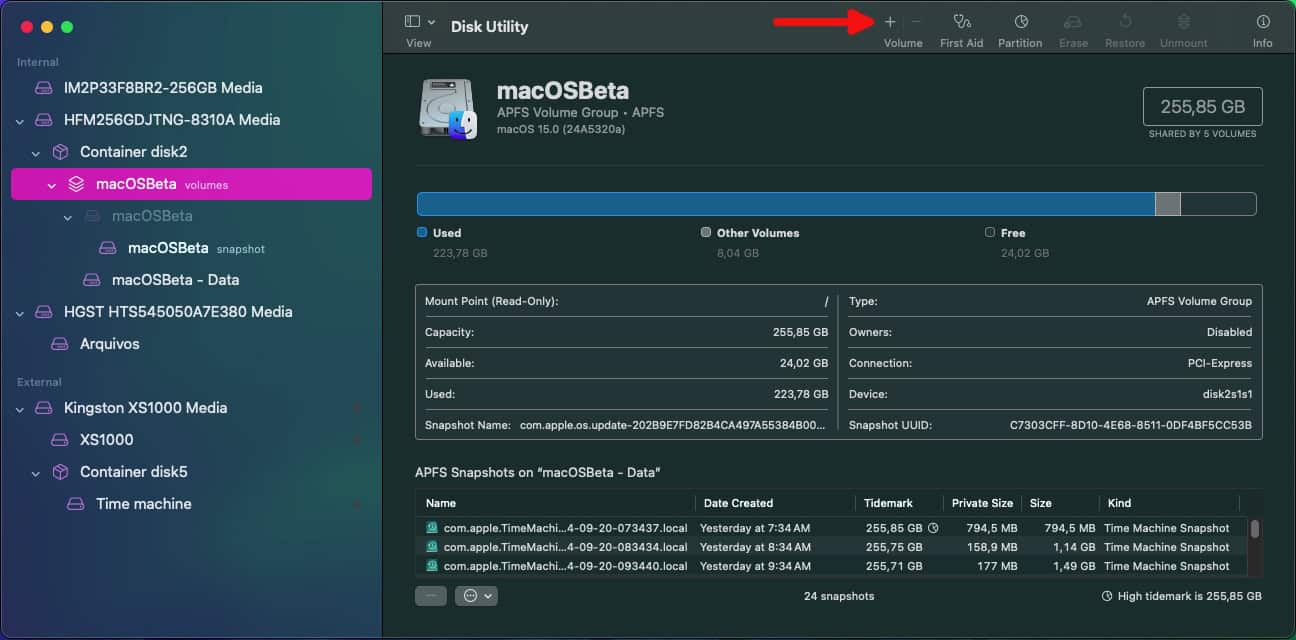Click the snapshot icon for the 083434.local row
This screenshot has height=640, width=1296.
click(x=432, y=547)
